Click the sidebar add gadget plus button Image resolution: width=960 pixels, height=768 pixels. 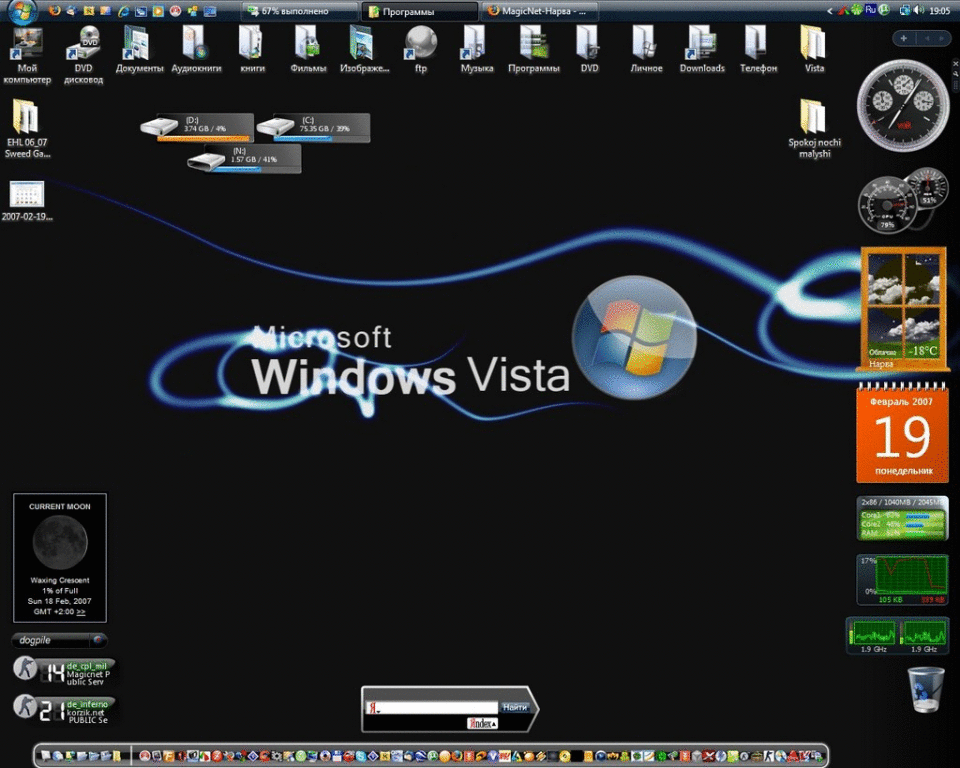(904, 38)
